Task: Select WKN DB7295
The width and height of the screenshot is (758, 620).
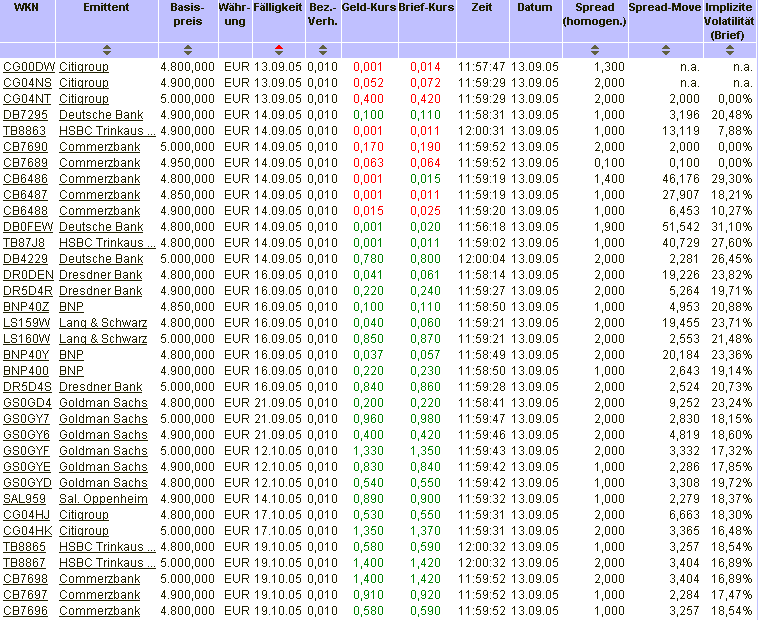Action: 26,115
